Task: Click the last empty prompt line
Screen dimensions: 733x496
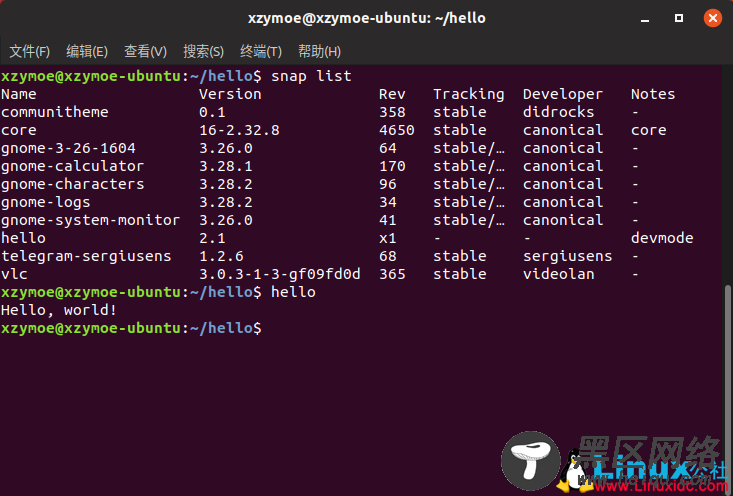Action: click(x=131, y=328)
